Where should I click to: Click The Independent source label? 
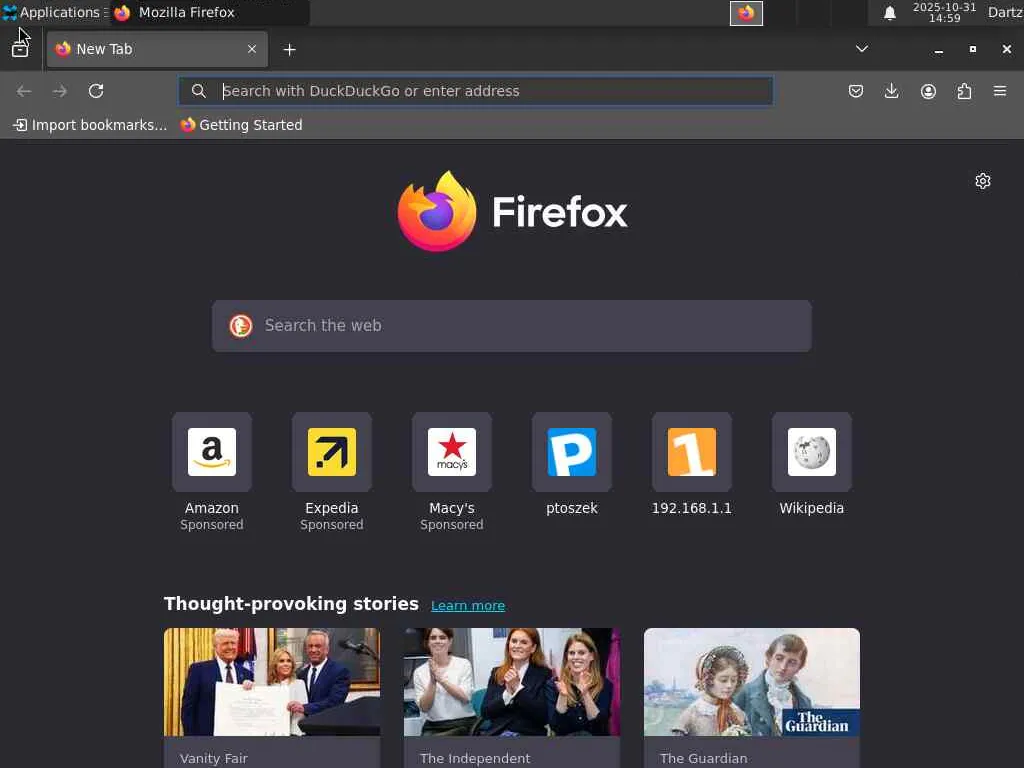click(475, 758)
